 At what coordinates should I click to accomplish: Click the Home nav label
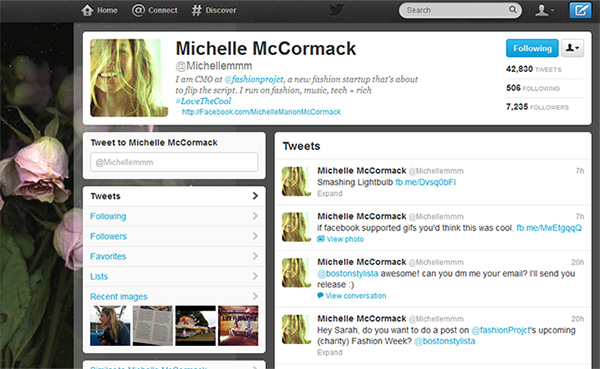point(107,10)
